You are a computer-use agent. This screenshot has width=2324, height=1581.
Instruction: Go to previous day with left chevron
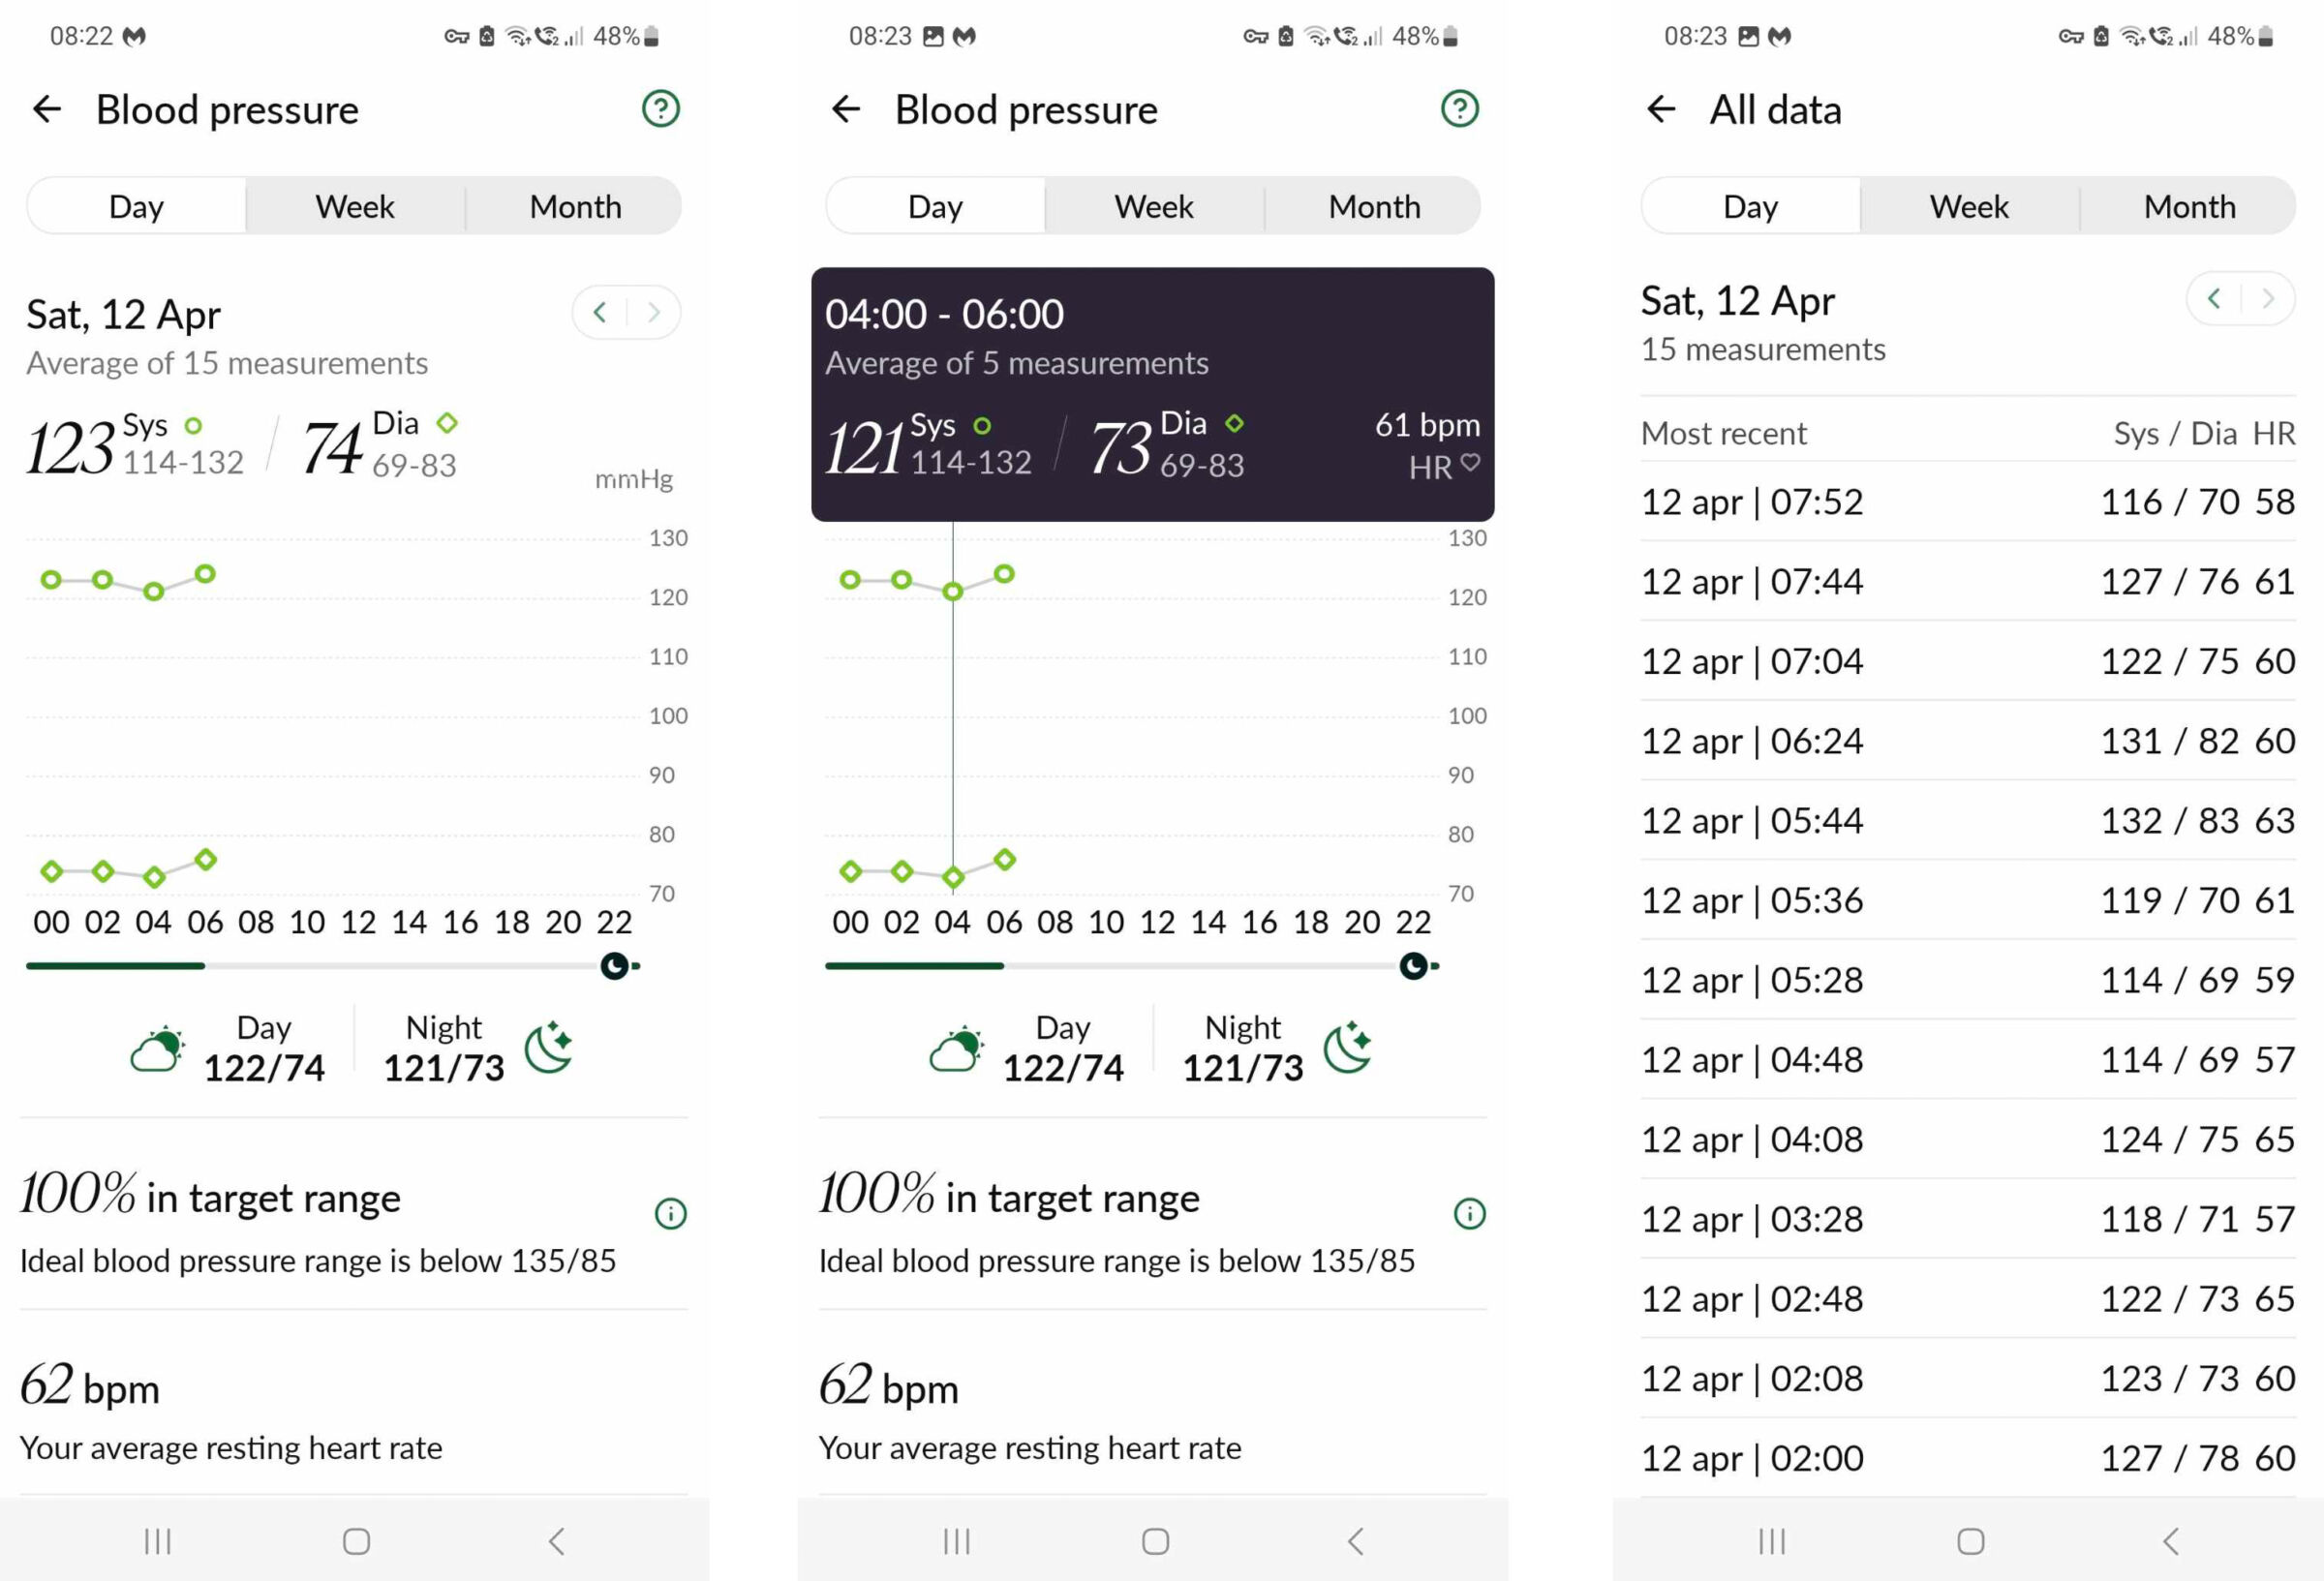[x=600, y=312]
